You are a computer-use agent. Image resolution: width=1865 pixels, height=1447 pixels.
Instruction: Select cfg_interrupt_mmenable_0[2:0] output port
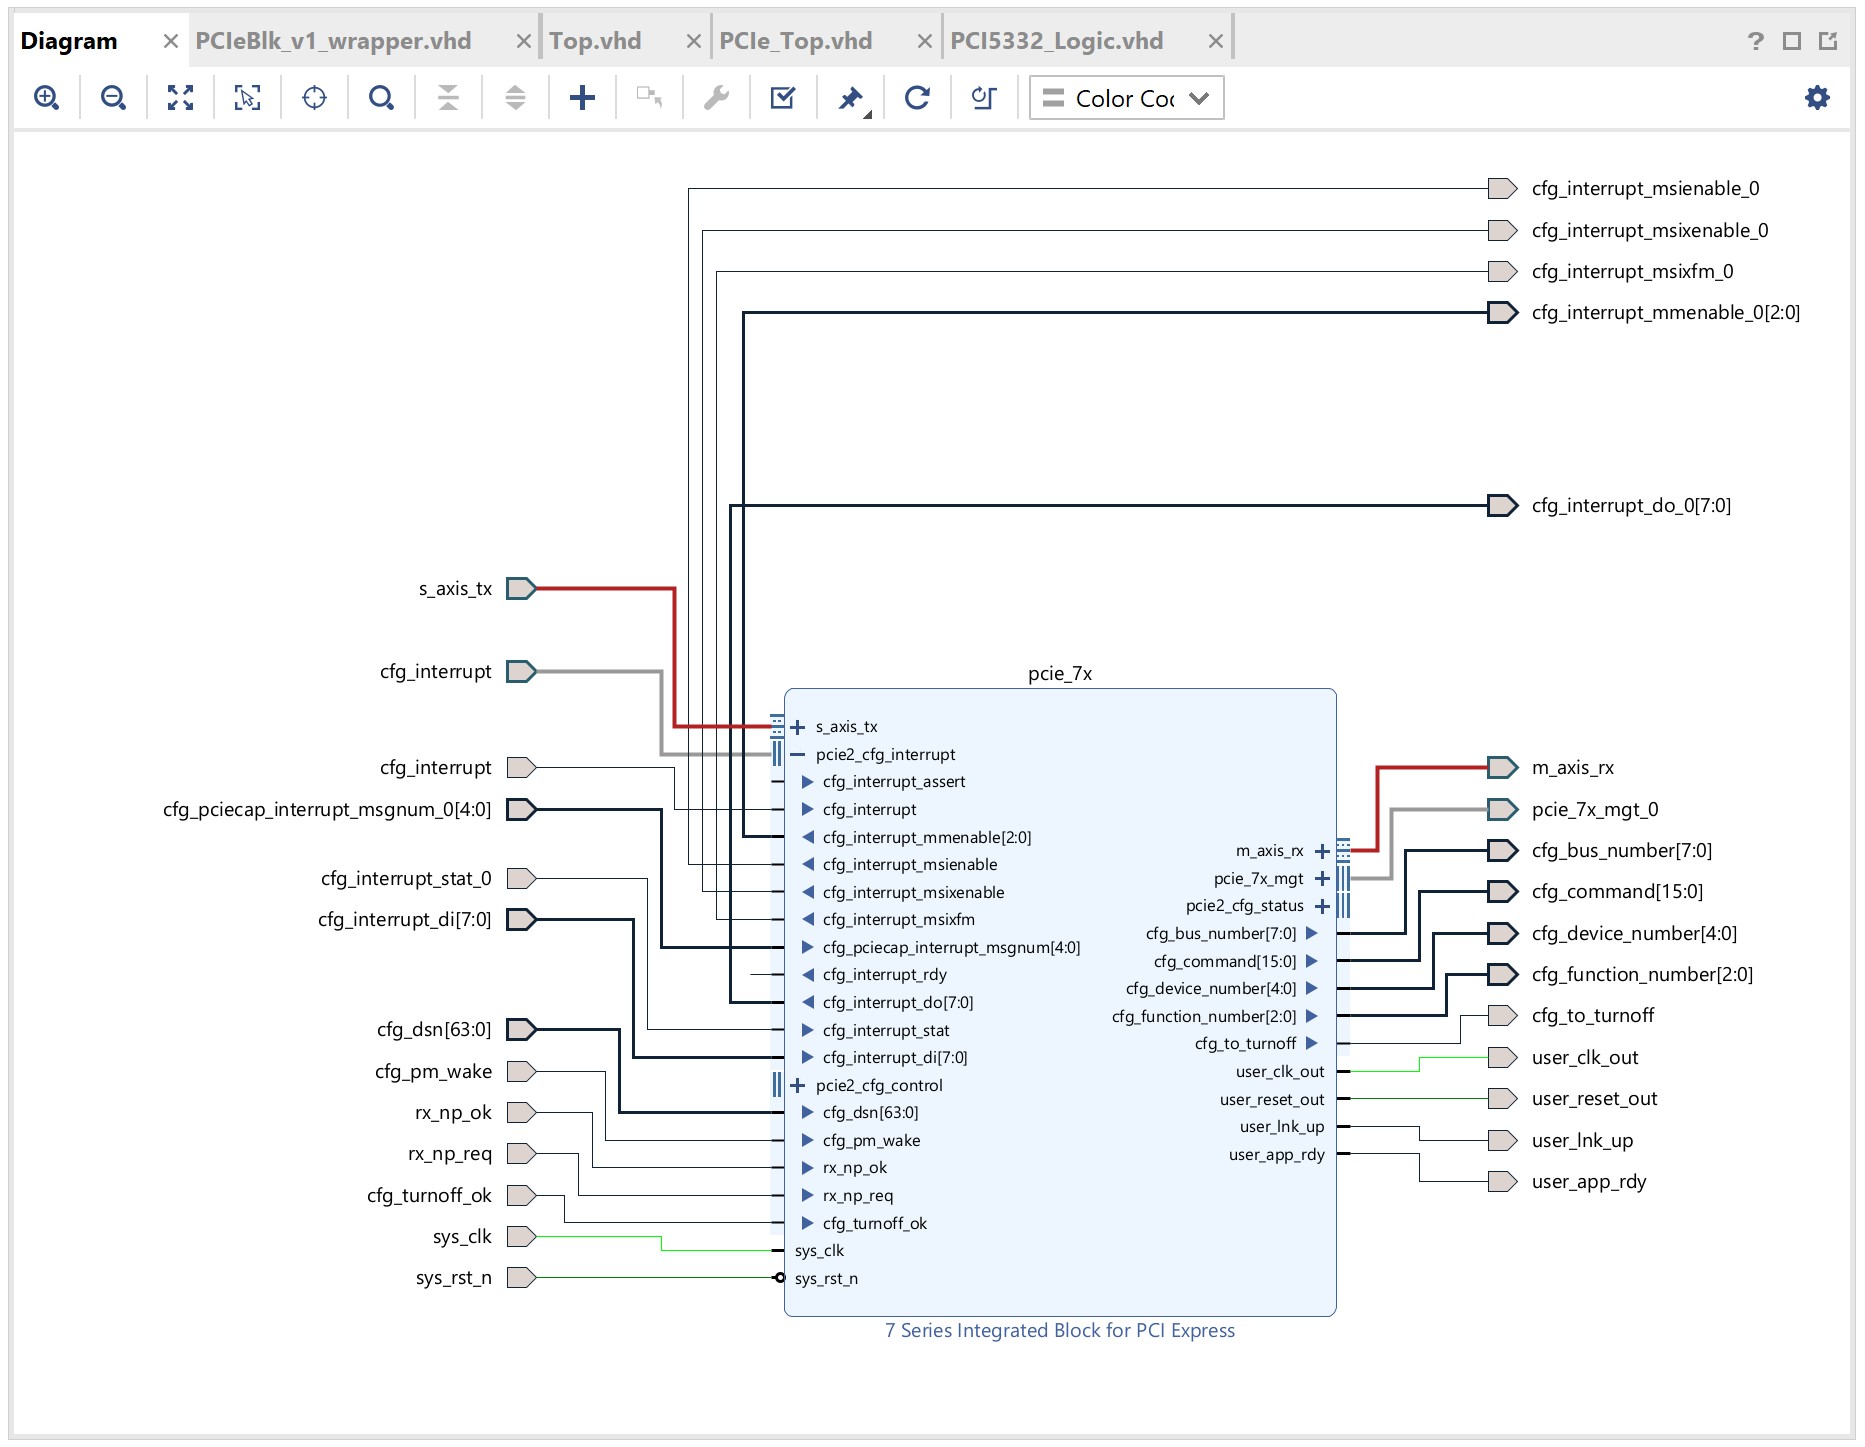(1502, 313)
